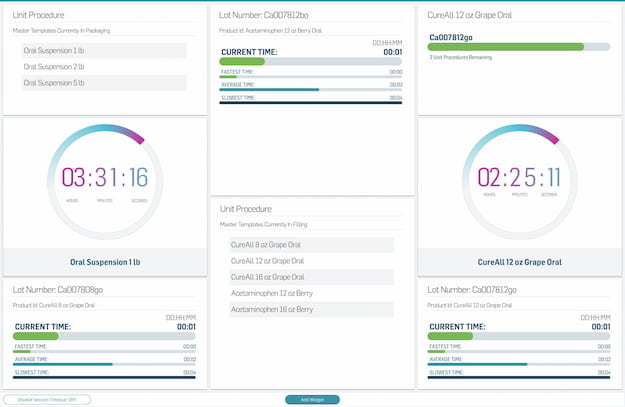Screen dimensions: 625x407
Task: Click the Add Widget button
Action: [312, 399]
